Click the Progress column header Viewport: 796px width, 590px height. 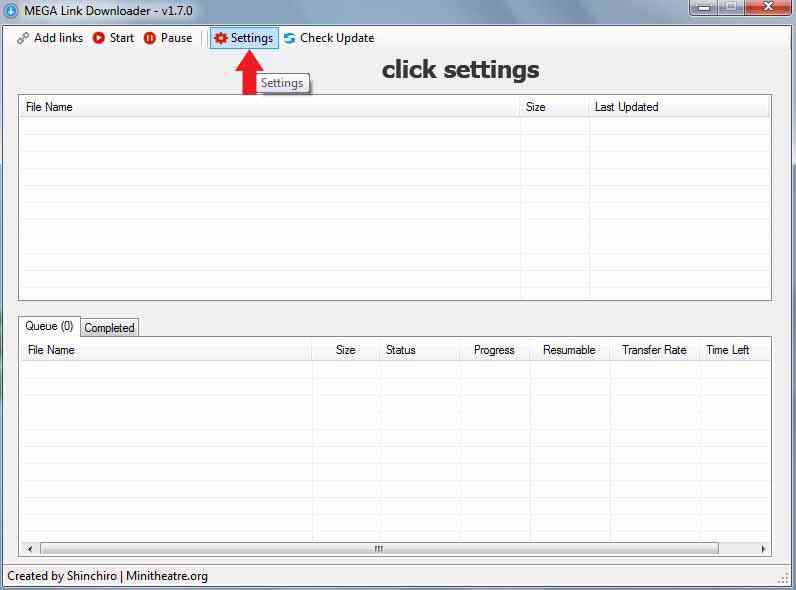point(495,350)
